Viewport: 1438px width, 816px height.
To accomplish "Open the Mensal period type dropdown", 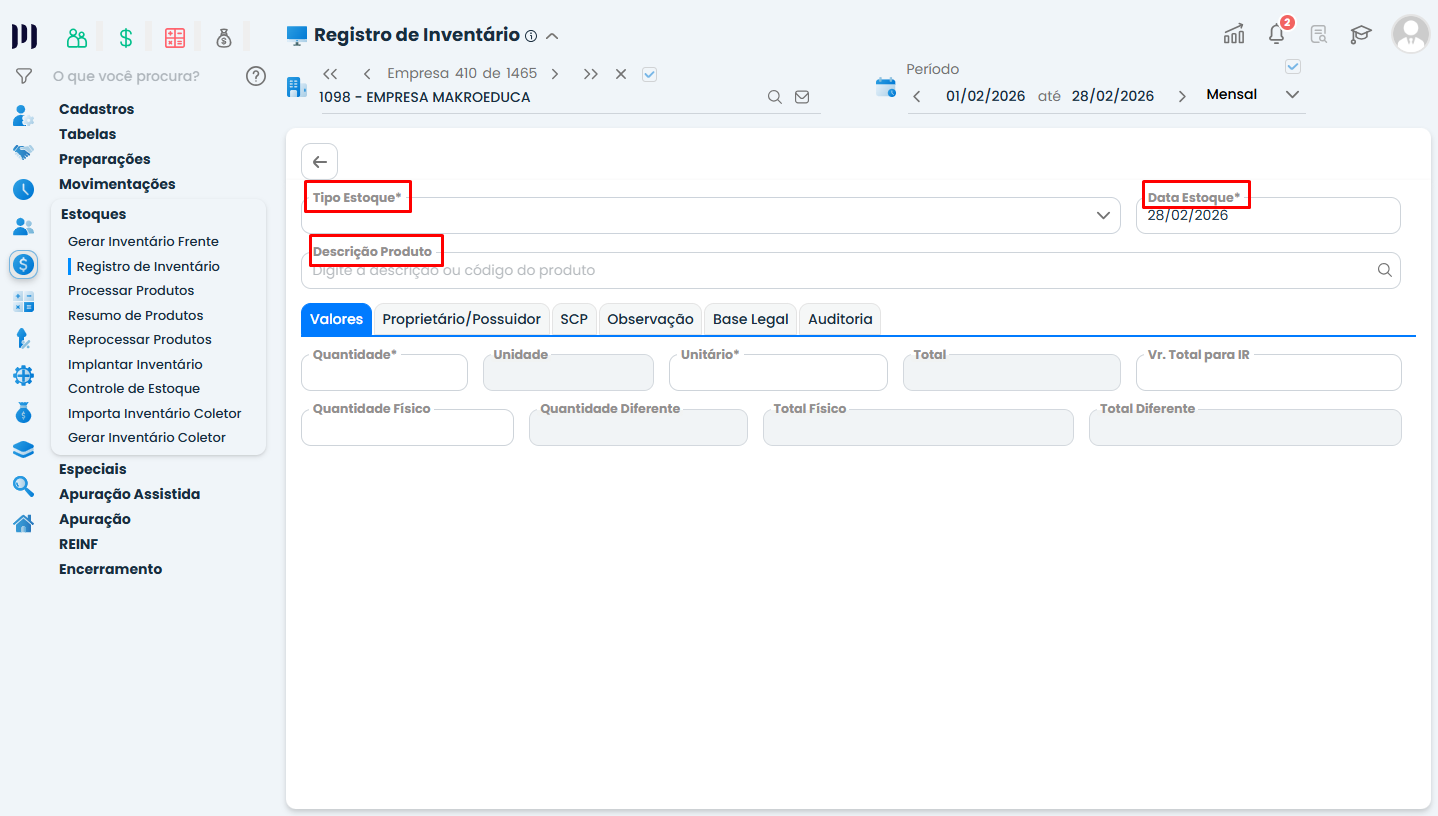I will (x=1253, y=95).
